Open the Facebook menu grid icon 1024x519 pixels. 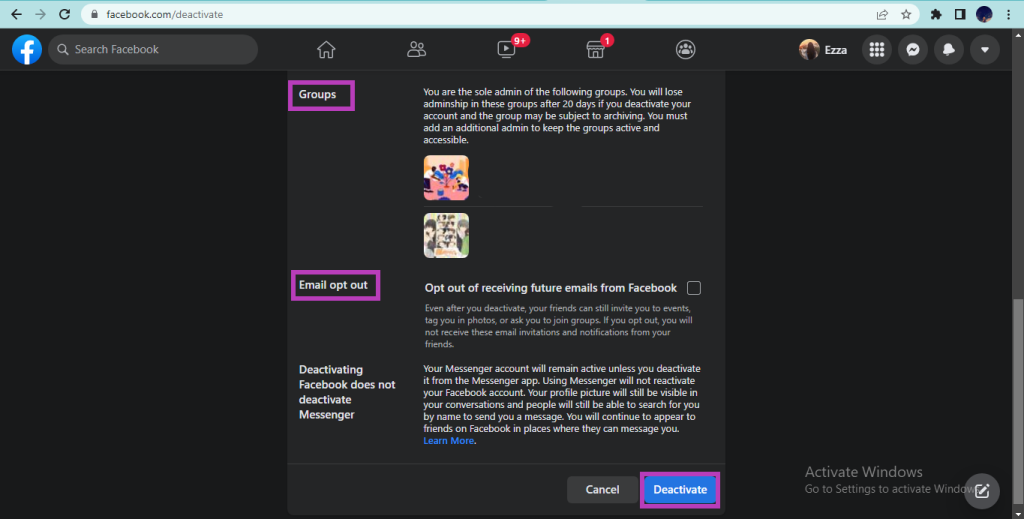876,50
